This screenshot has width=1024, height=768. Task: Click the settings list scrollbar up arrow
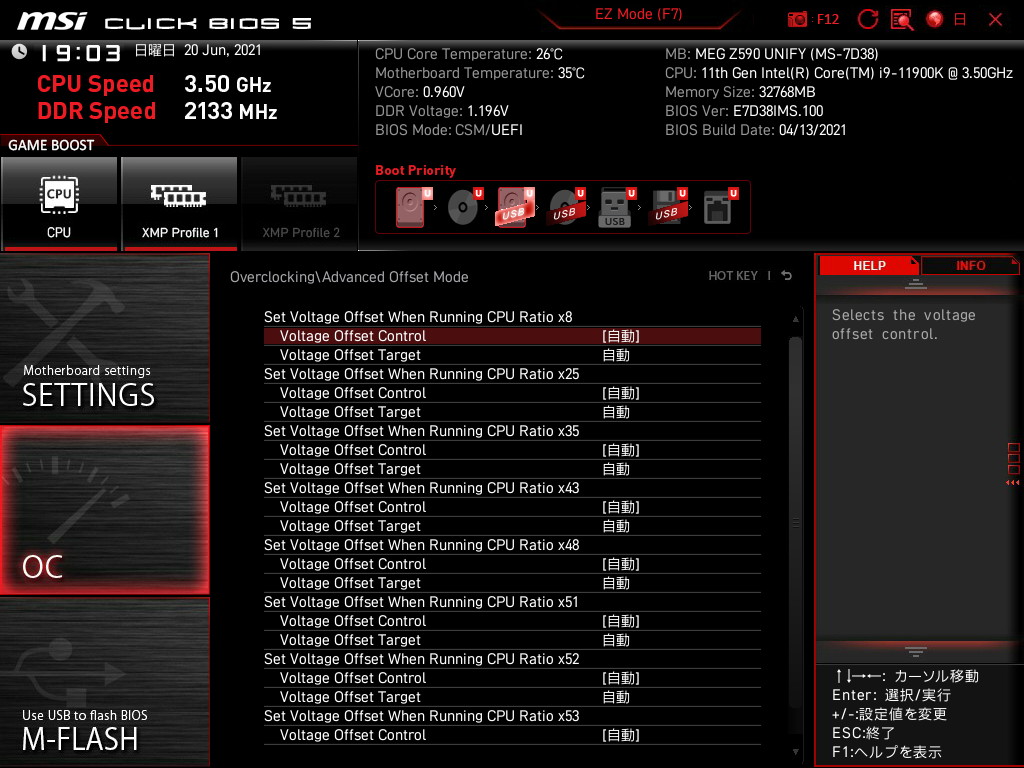[795, 319]
